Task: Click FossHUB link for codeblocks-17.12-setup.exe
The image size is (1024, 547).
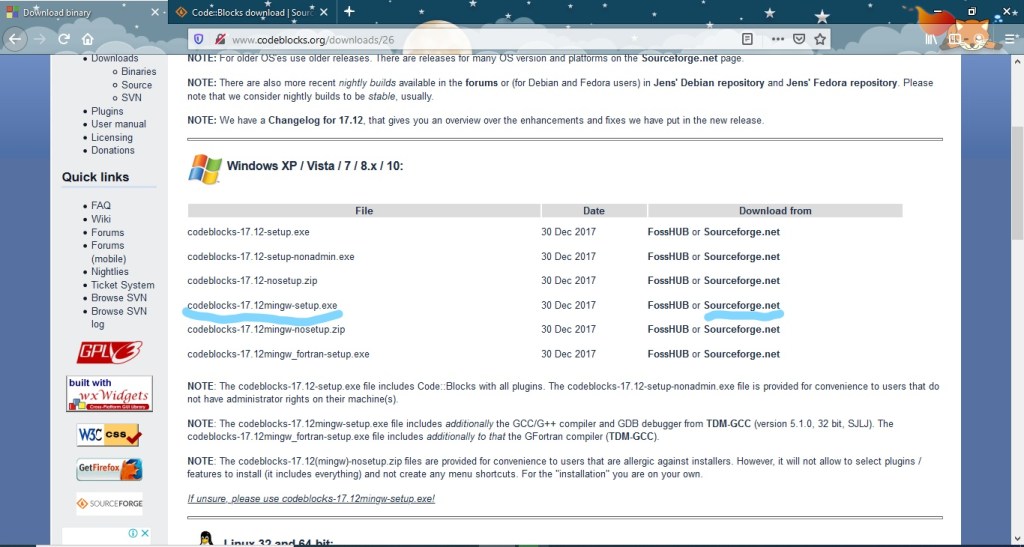Action: [668, 232]
